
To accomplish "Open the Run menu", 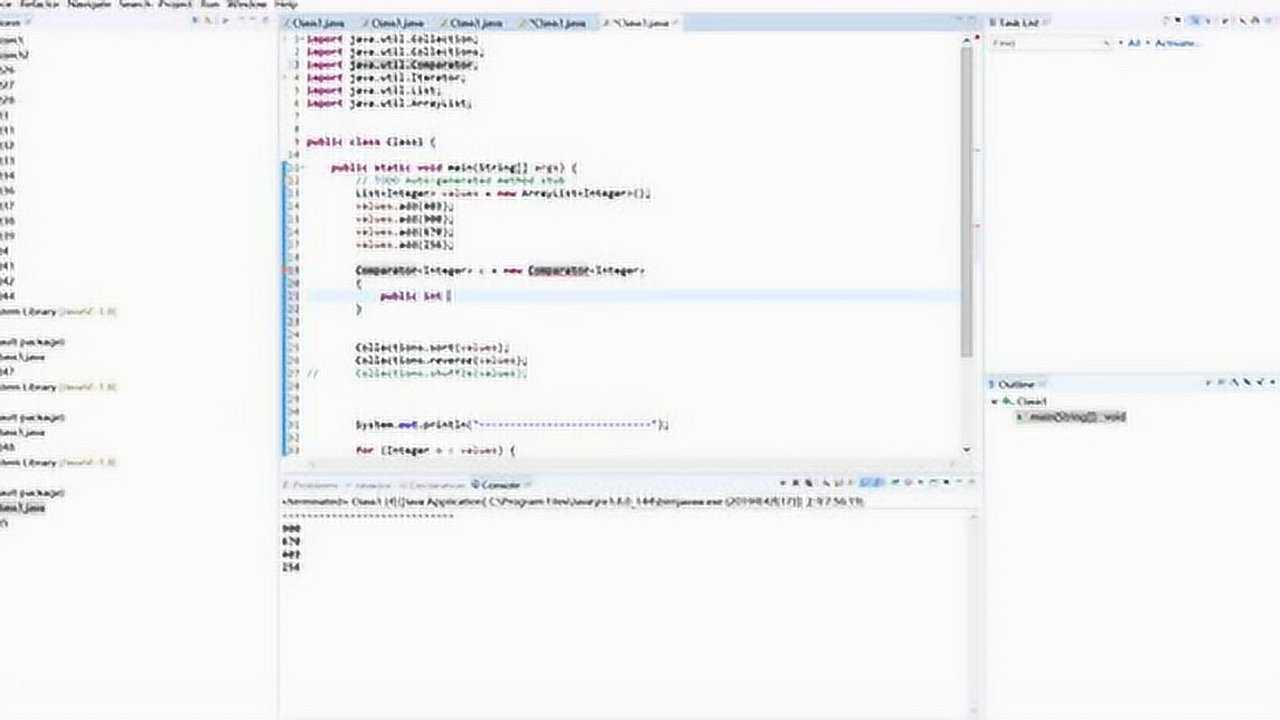I will 210,5.
